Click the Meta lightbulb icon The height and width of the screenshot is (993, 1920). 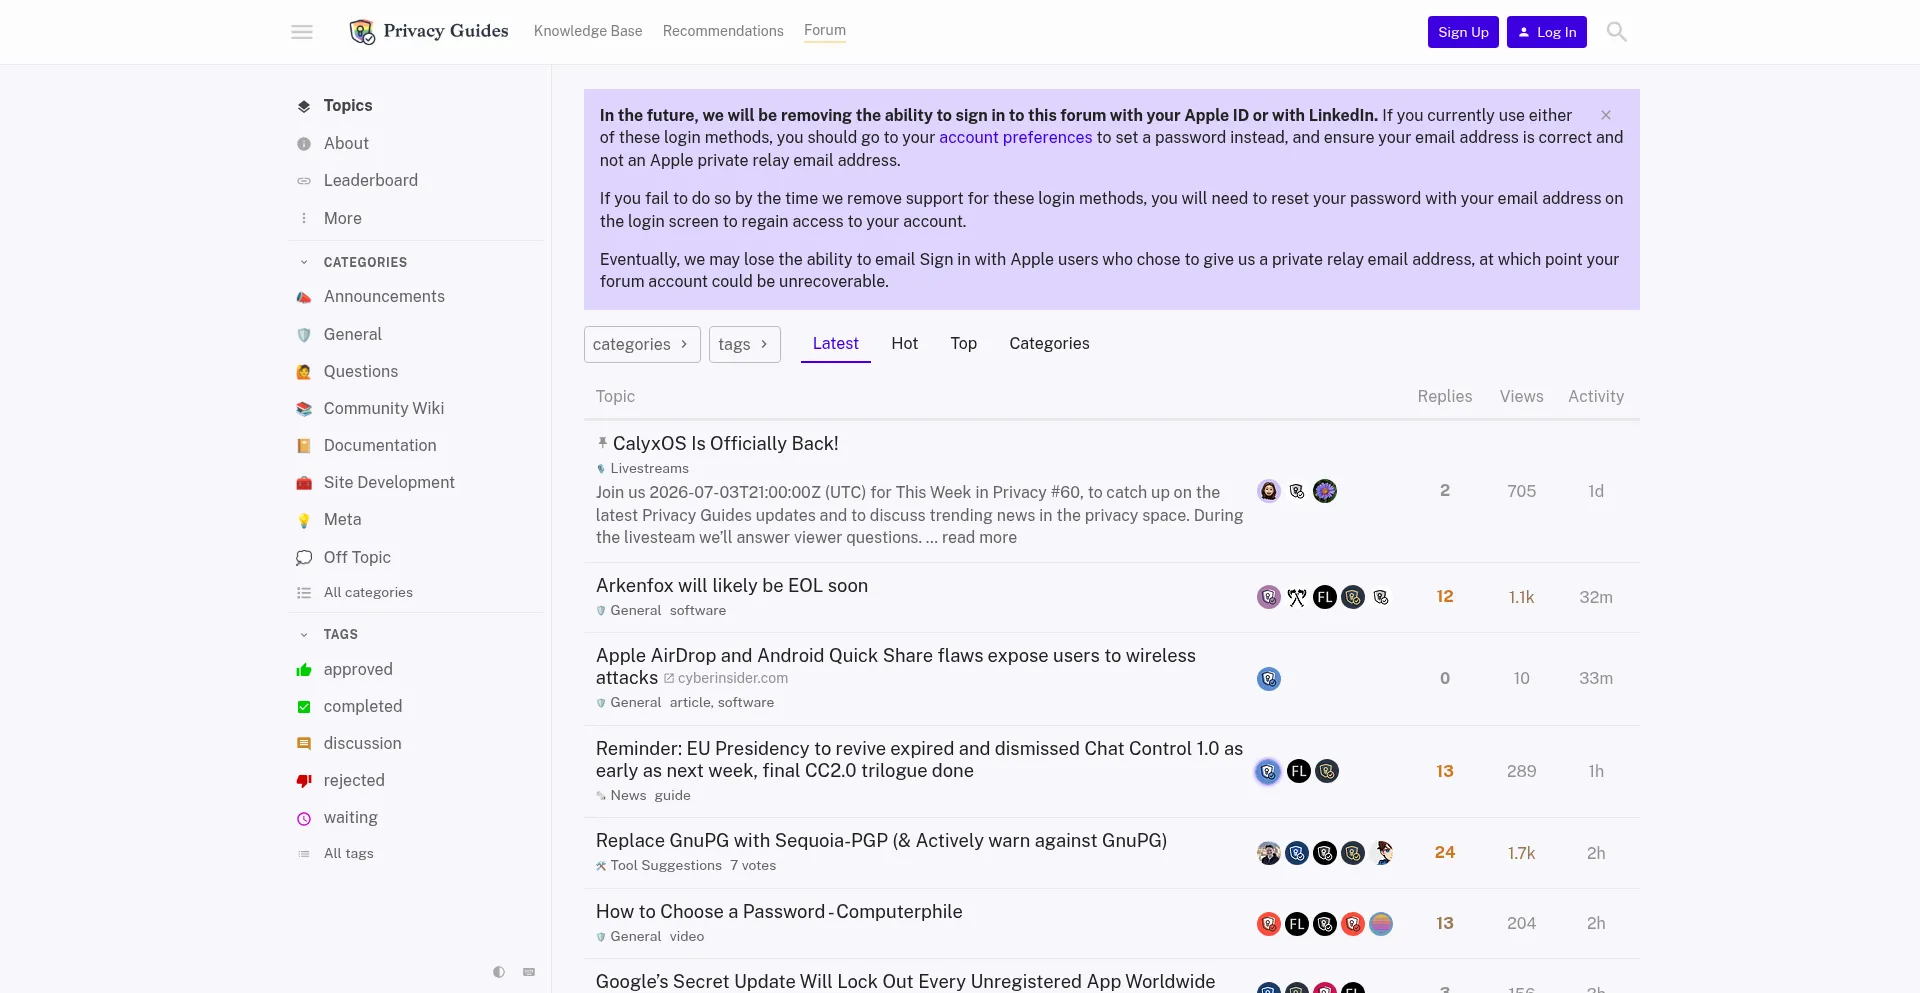[304, 520]
